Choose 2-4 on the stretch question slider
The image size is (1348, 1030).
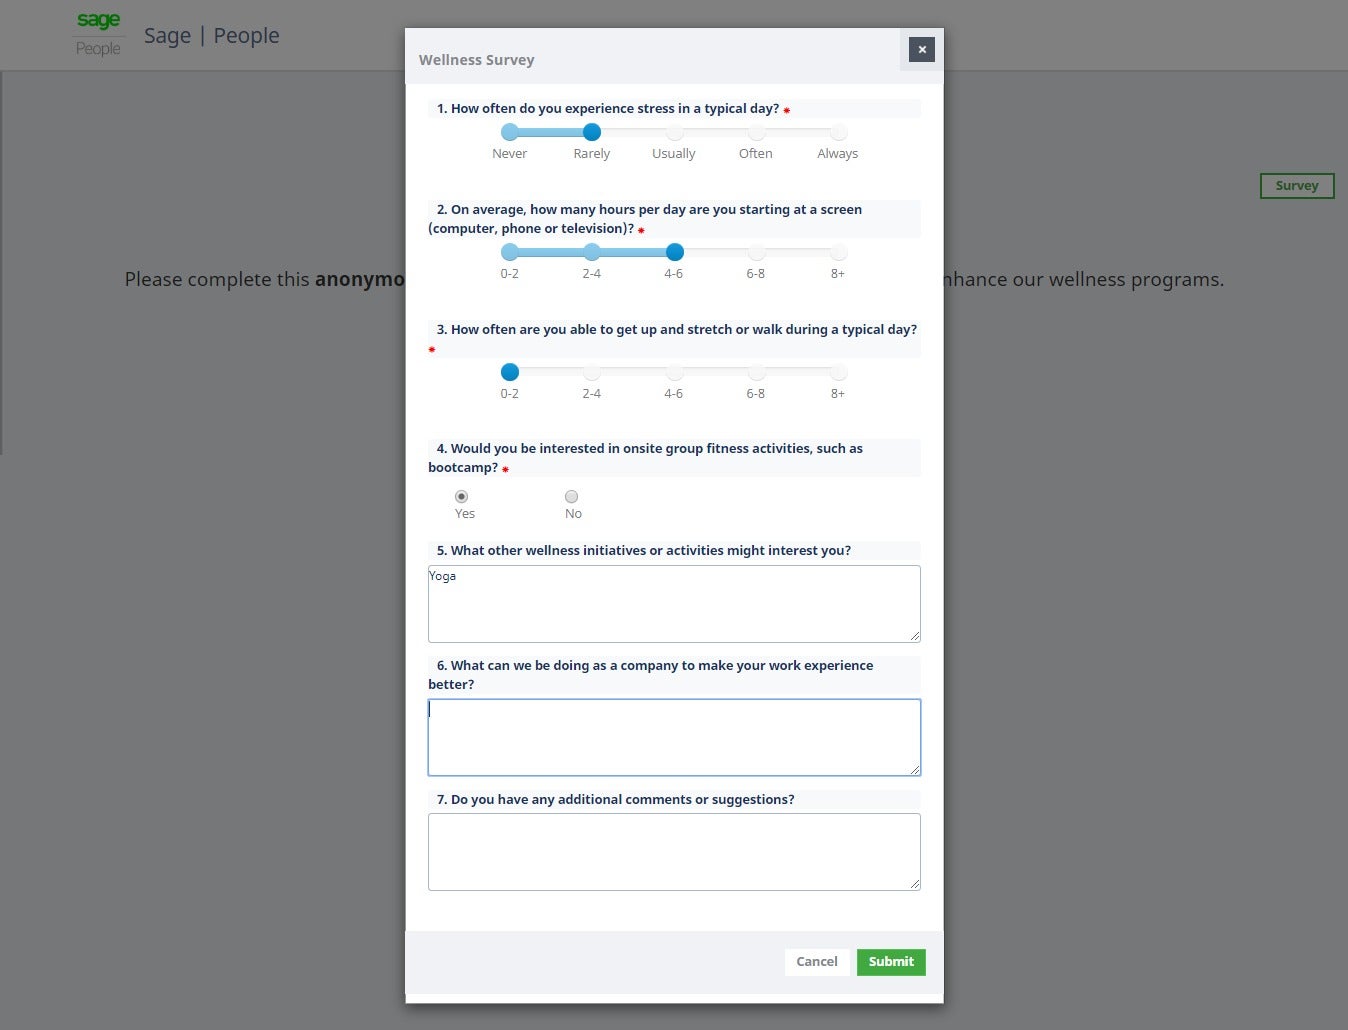(592, 373)
